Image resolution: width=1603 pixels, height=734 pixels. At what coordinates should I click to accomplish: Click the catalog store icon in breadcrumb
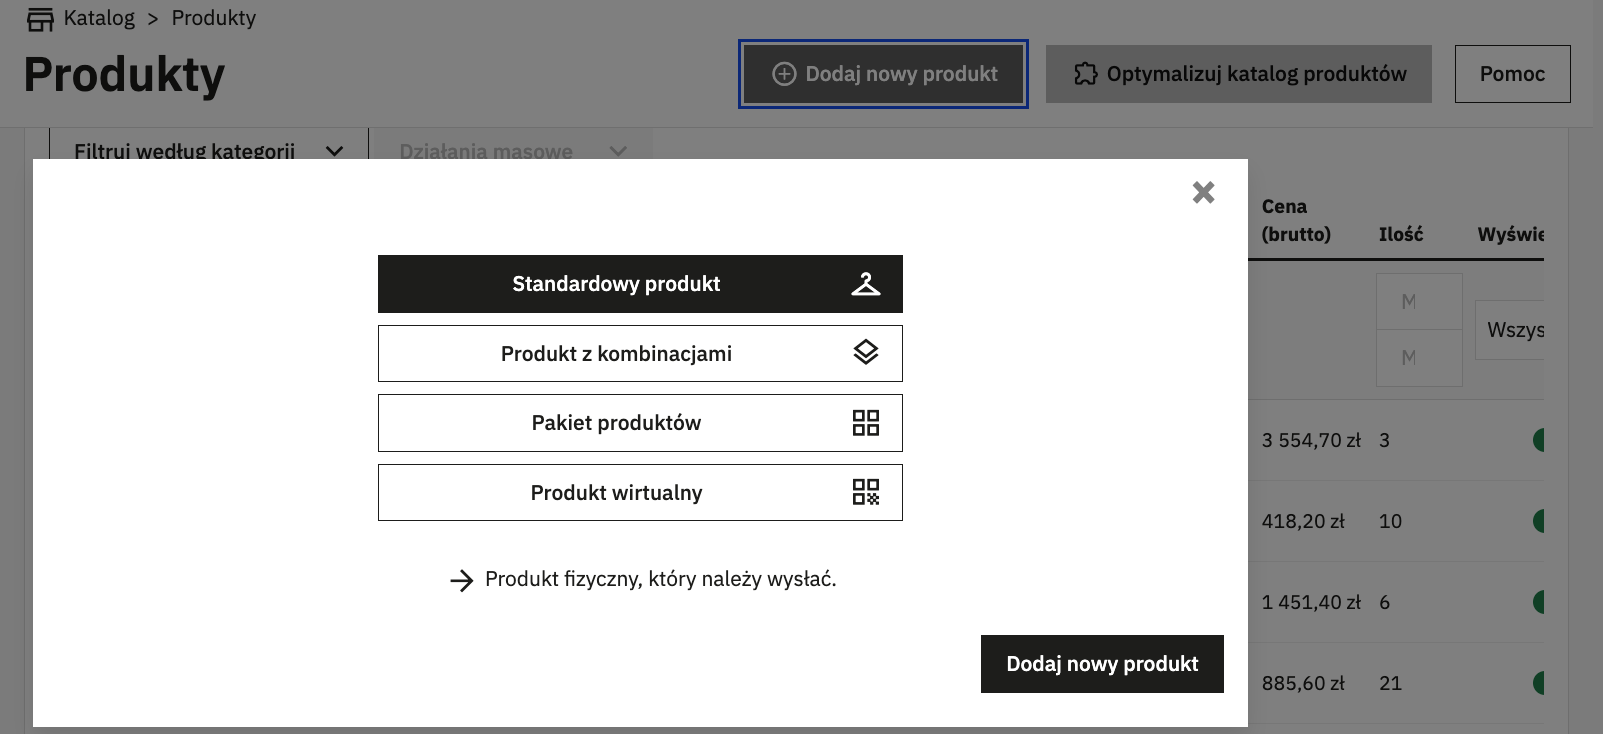click(x=40, y=19)
